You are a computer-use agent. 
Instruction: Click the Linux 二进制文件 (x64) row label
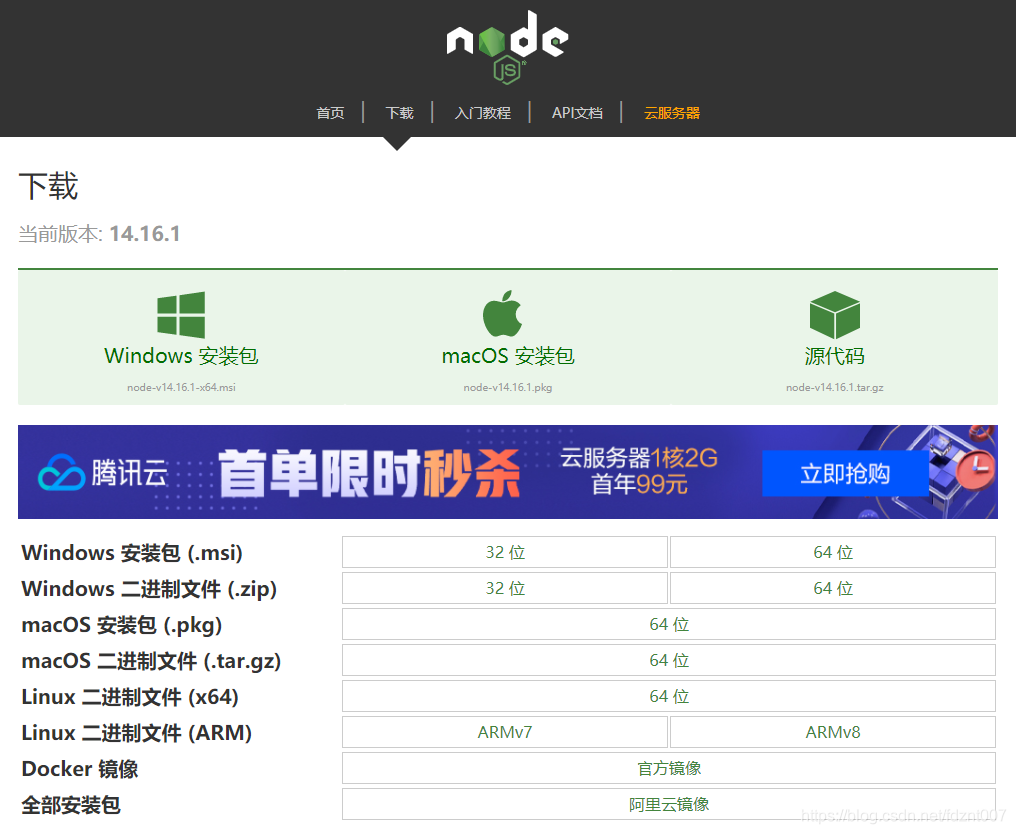tap(130, 697)
